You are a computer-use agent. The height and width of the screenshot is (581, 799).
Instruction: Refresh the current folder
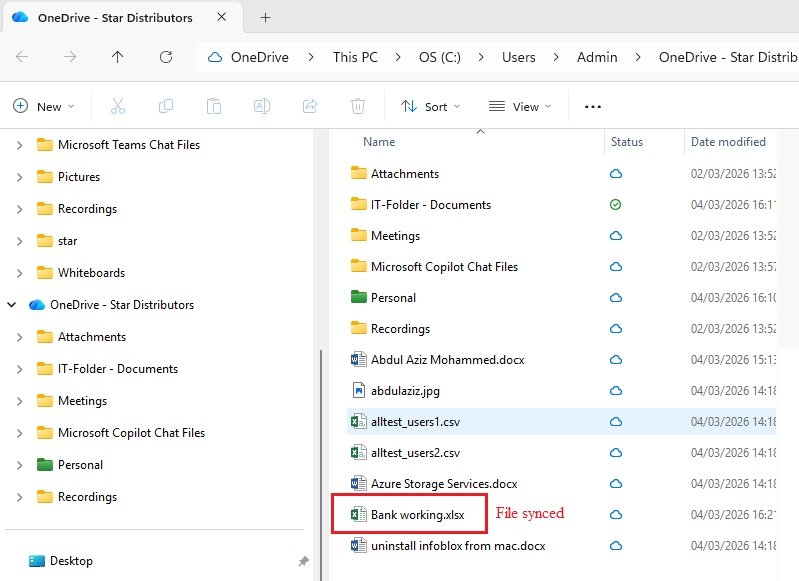click(x=166, y=57)
